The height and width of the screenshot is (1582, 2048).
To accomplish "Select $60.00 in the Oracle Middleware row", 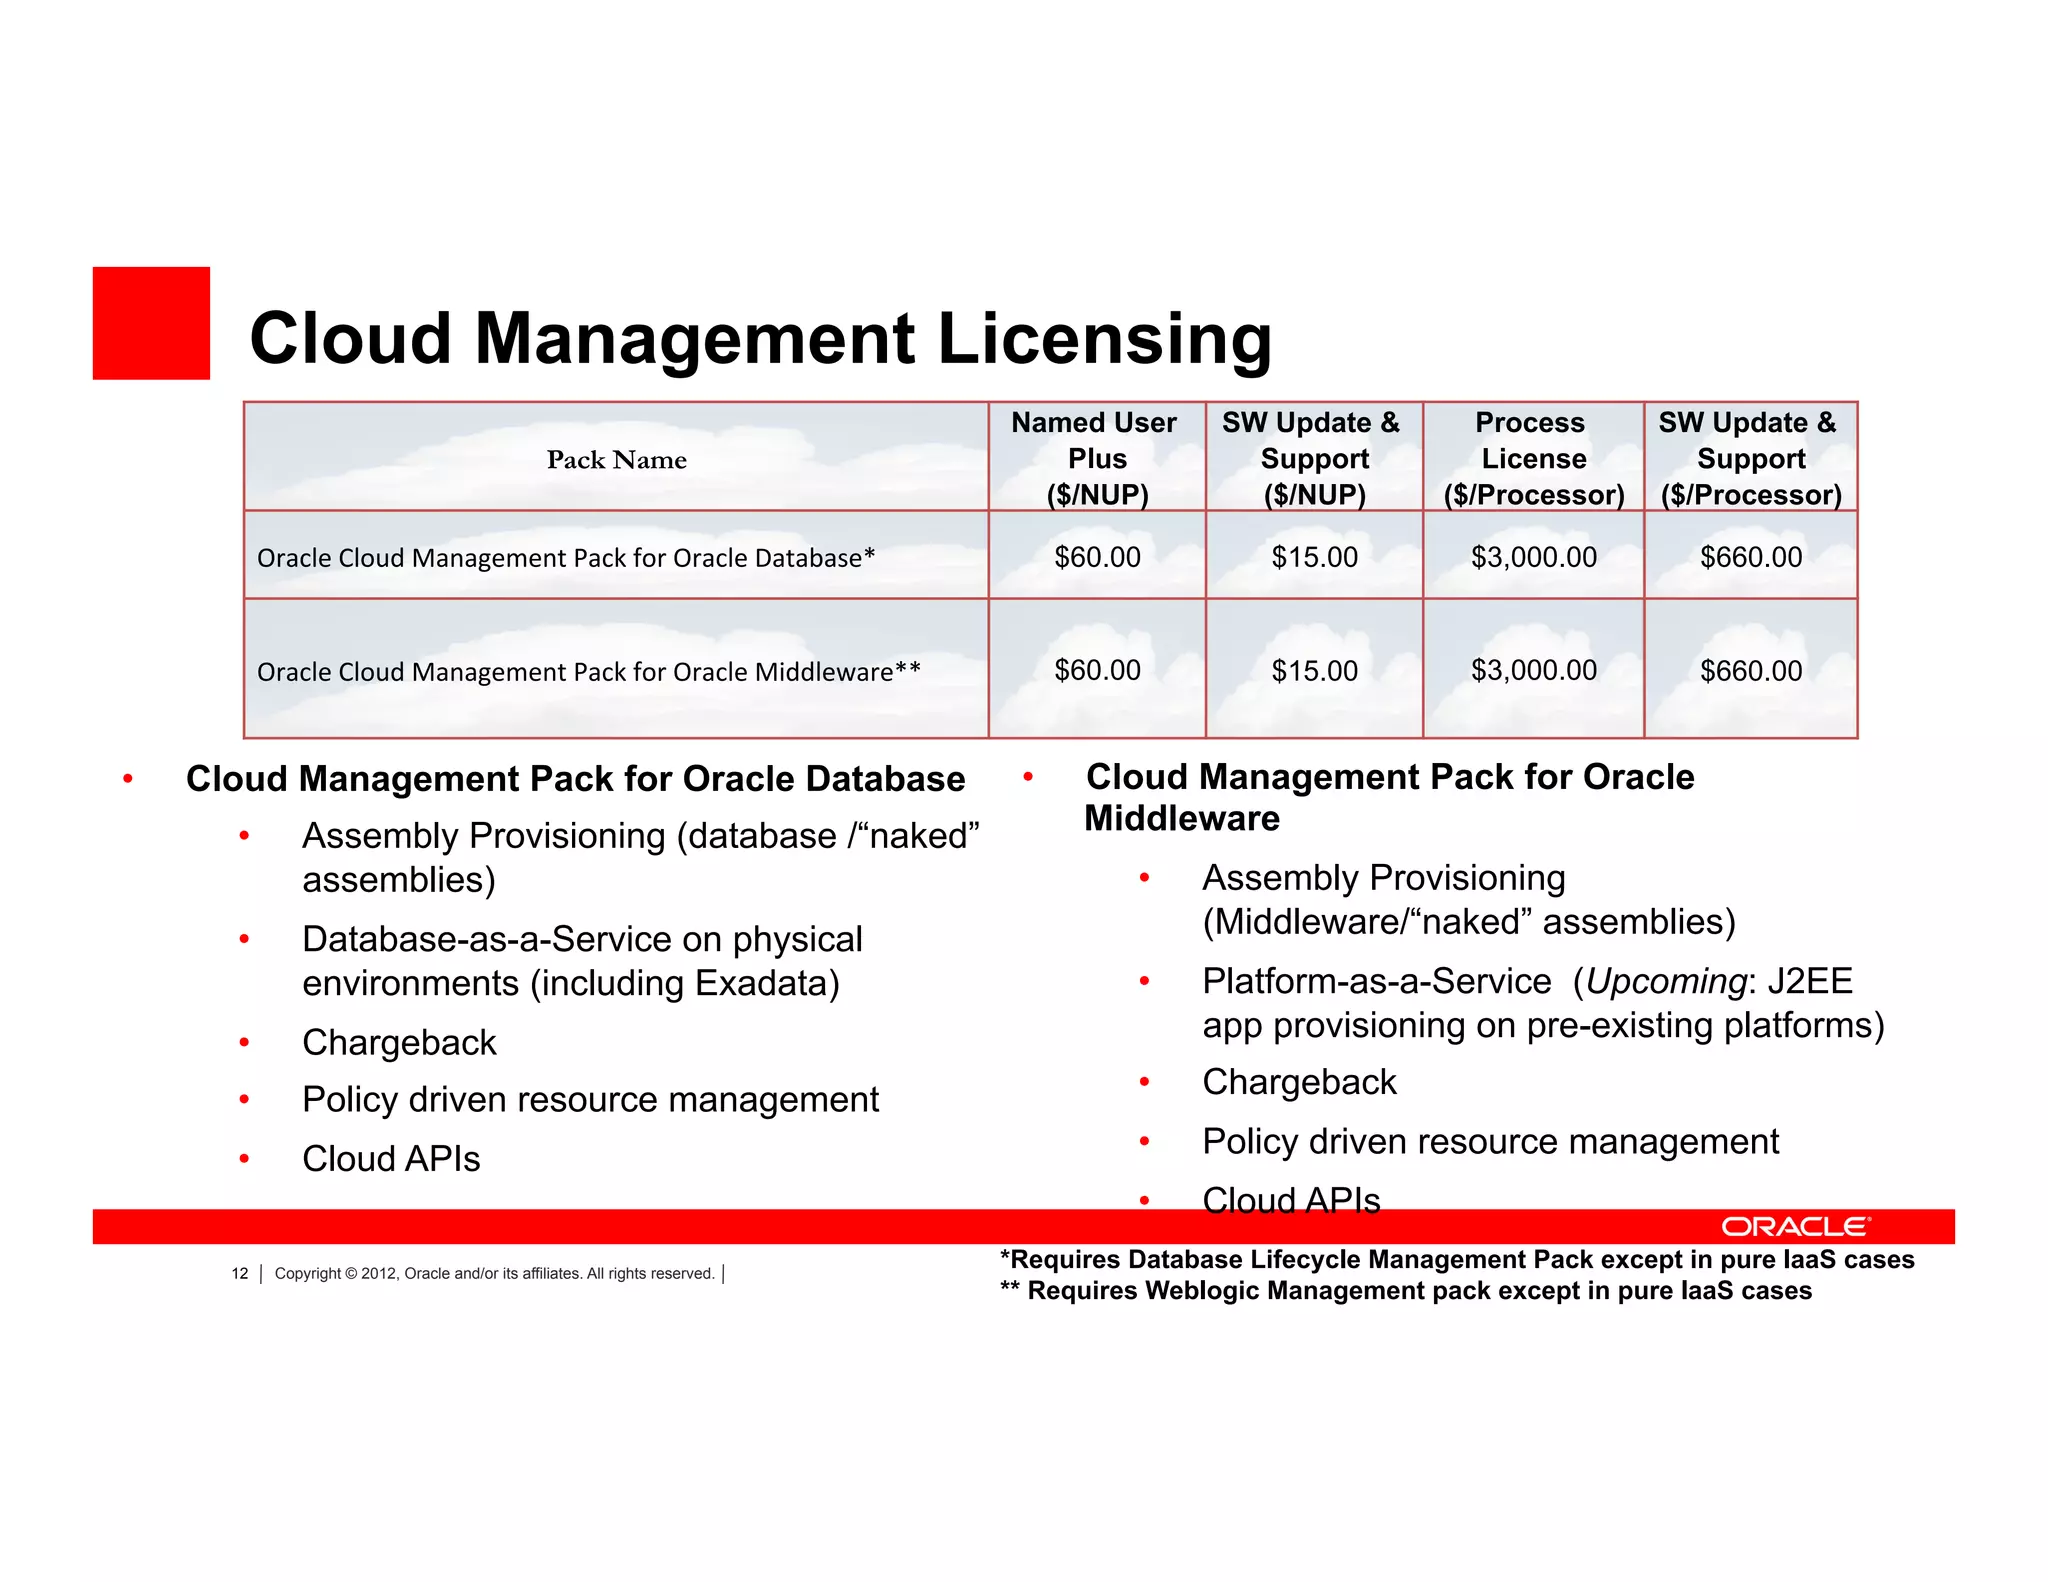I will (1097, 670).
